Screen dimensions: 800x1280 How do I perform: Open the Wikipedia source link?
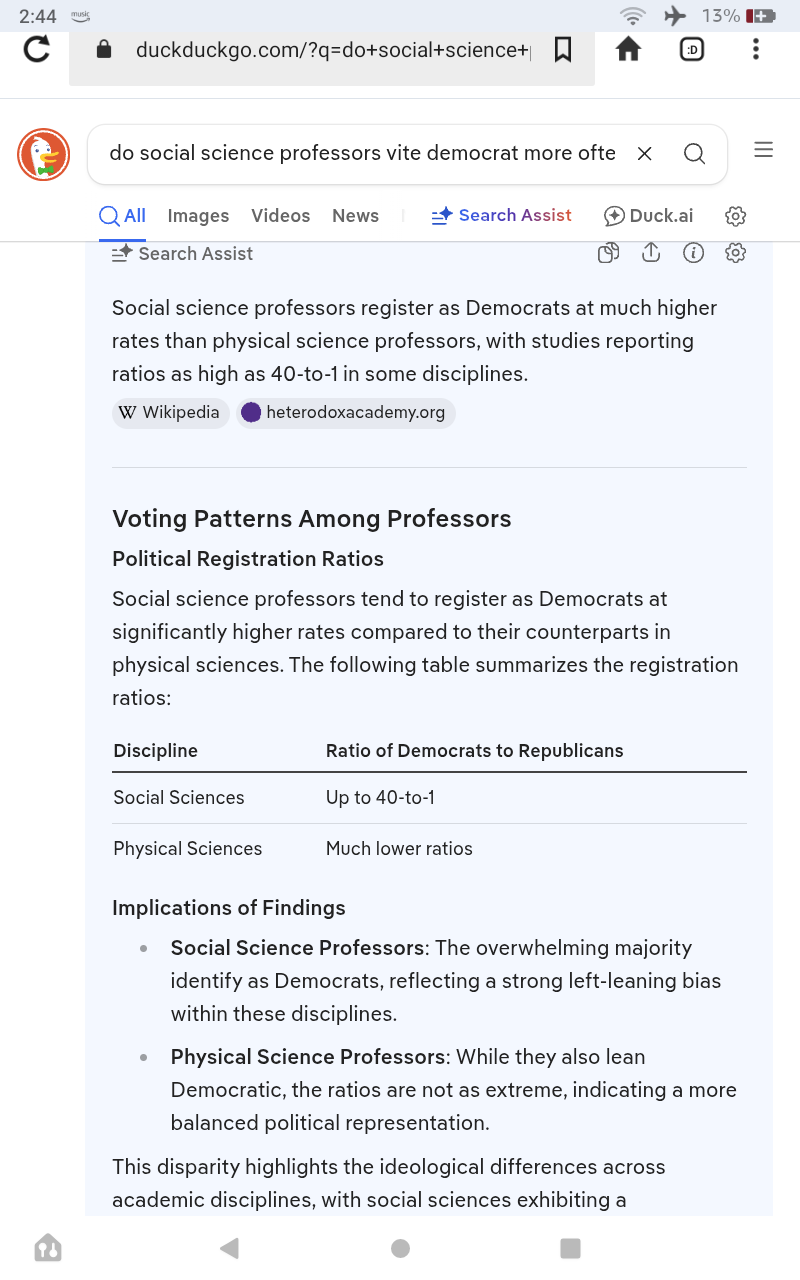point(171,413)
